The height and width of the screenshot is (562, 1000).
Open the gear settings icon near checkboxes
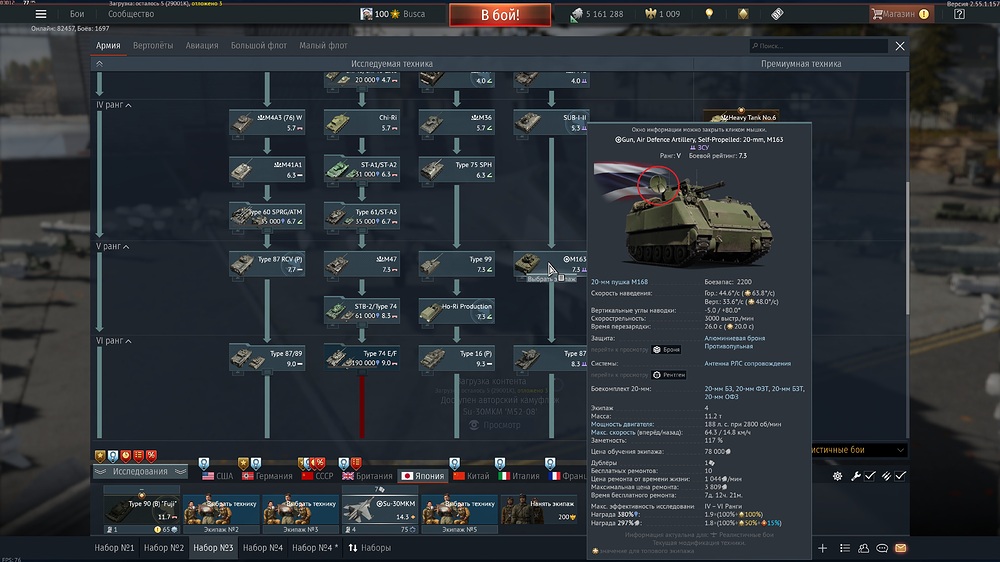tap(837, 476)
